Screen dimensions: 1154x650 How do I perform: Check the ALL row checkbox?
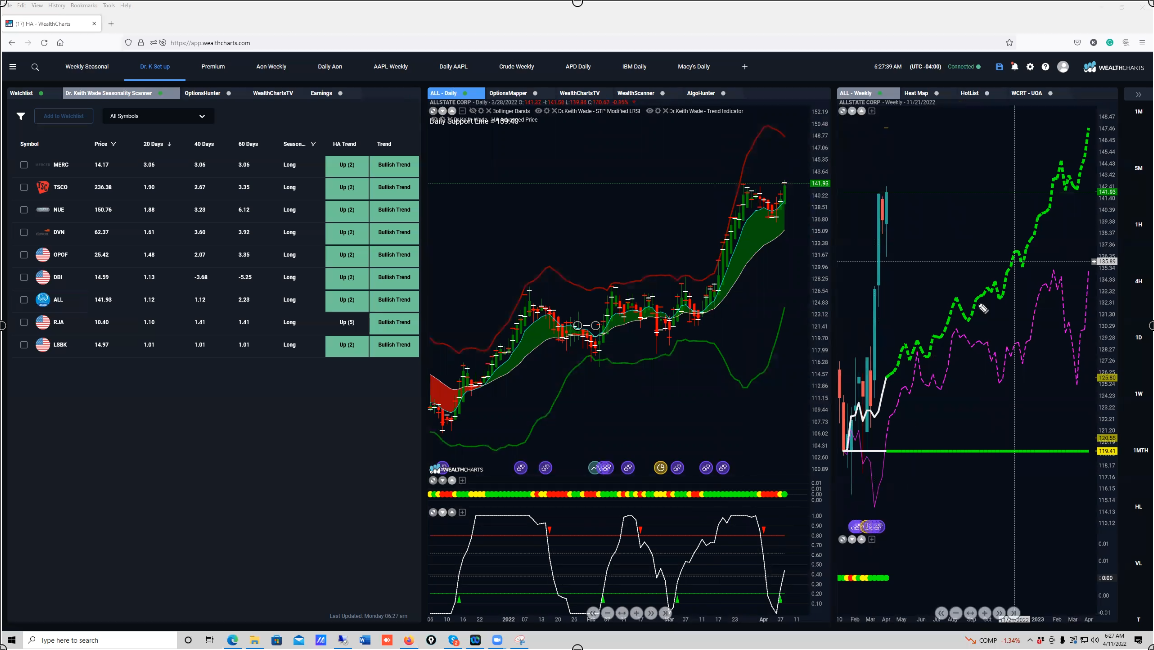[x=24, y=300]
